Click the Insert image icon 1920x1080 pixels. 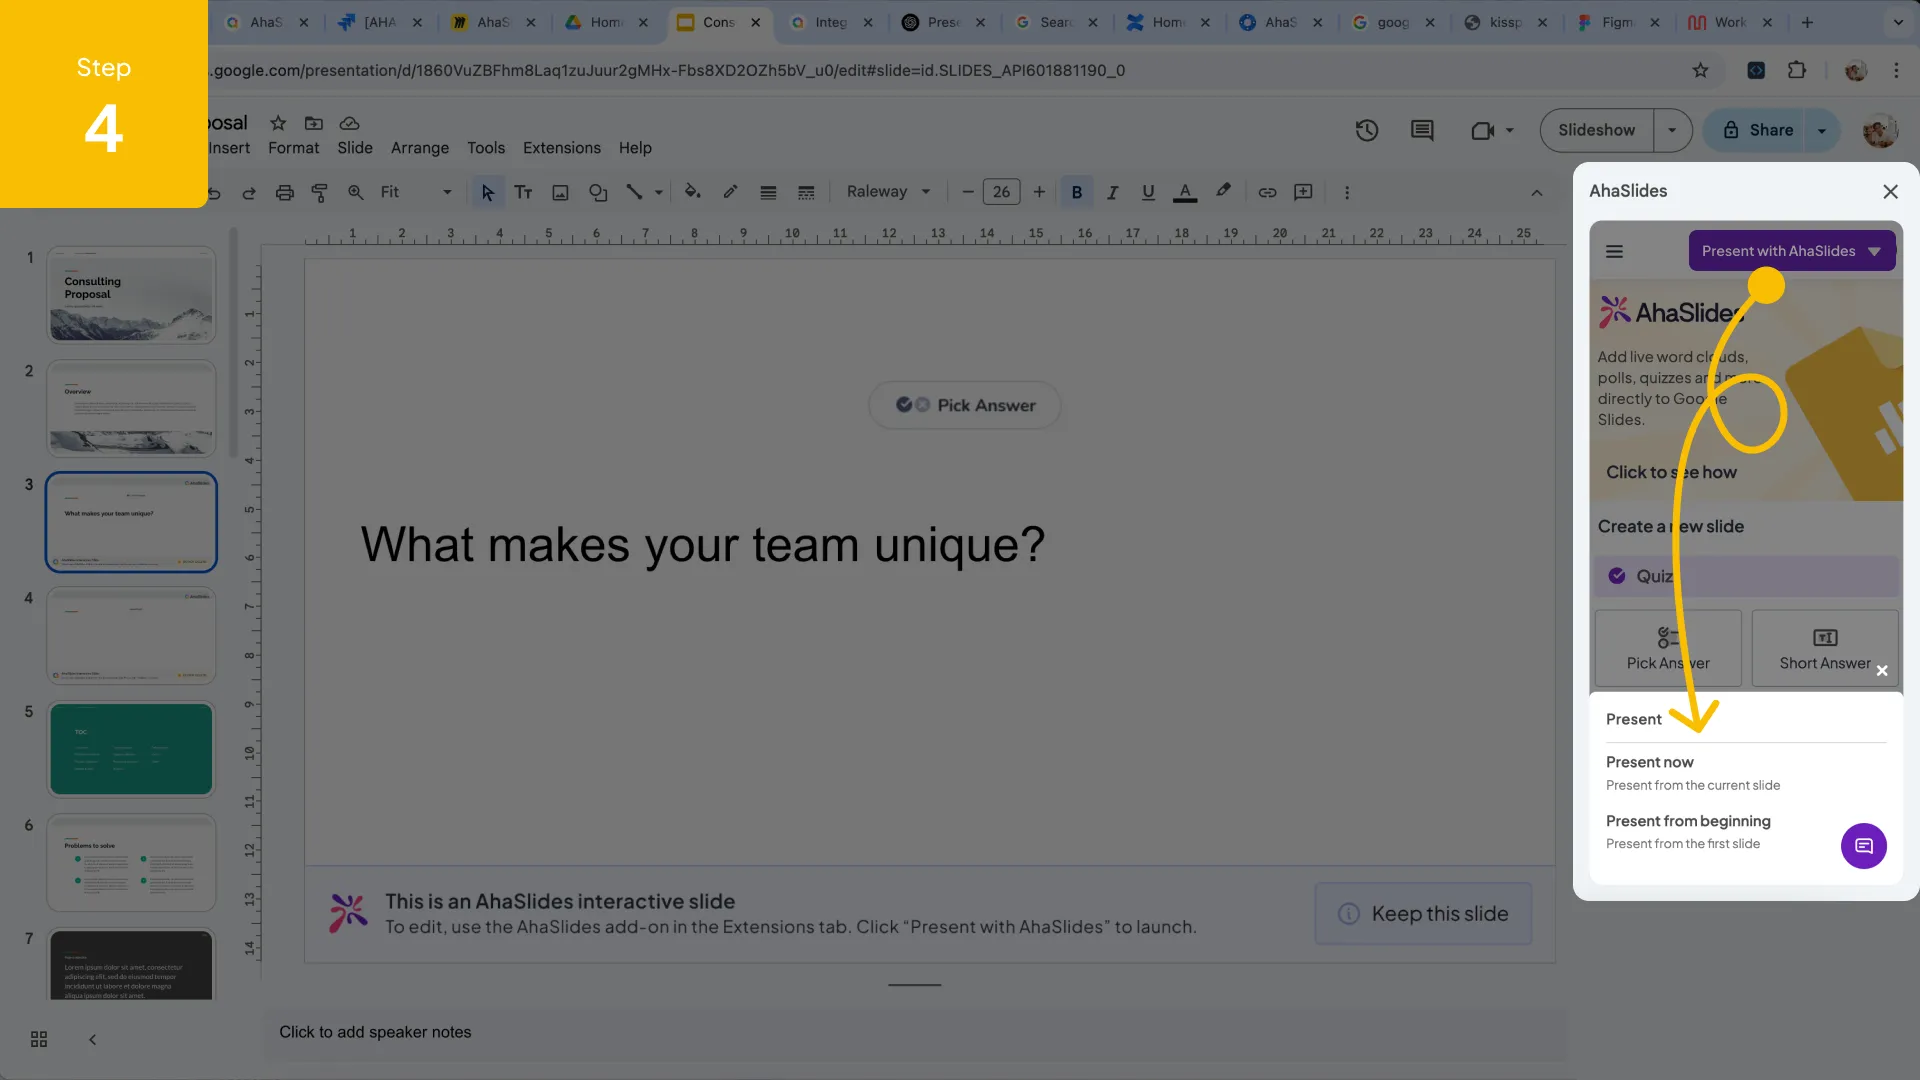[560, 192]
